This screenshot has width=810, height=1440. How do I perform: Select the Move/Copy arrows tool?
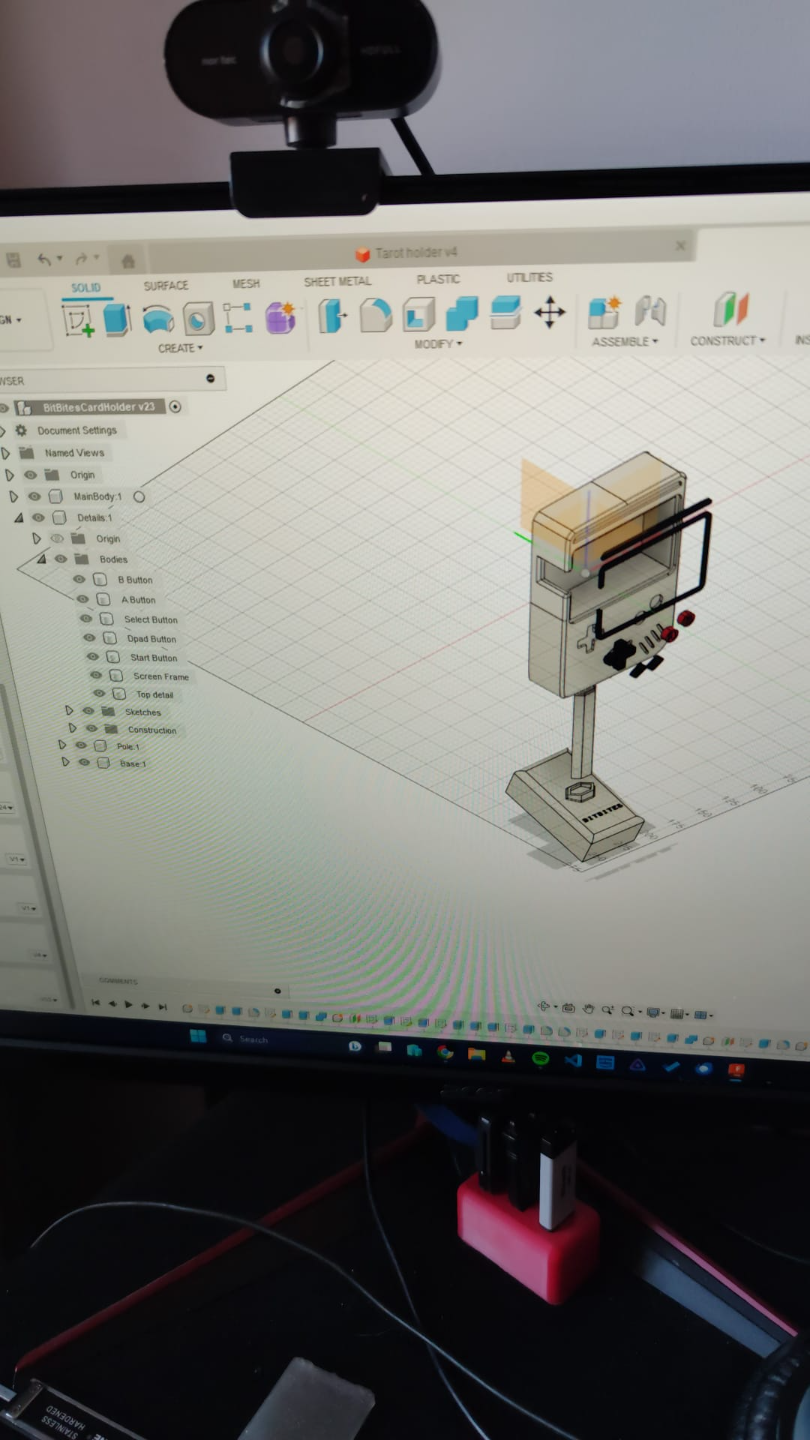coord(550,312)
